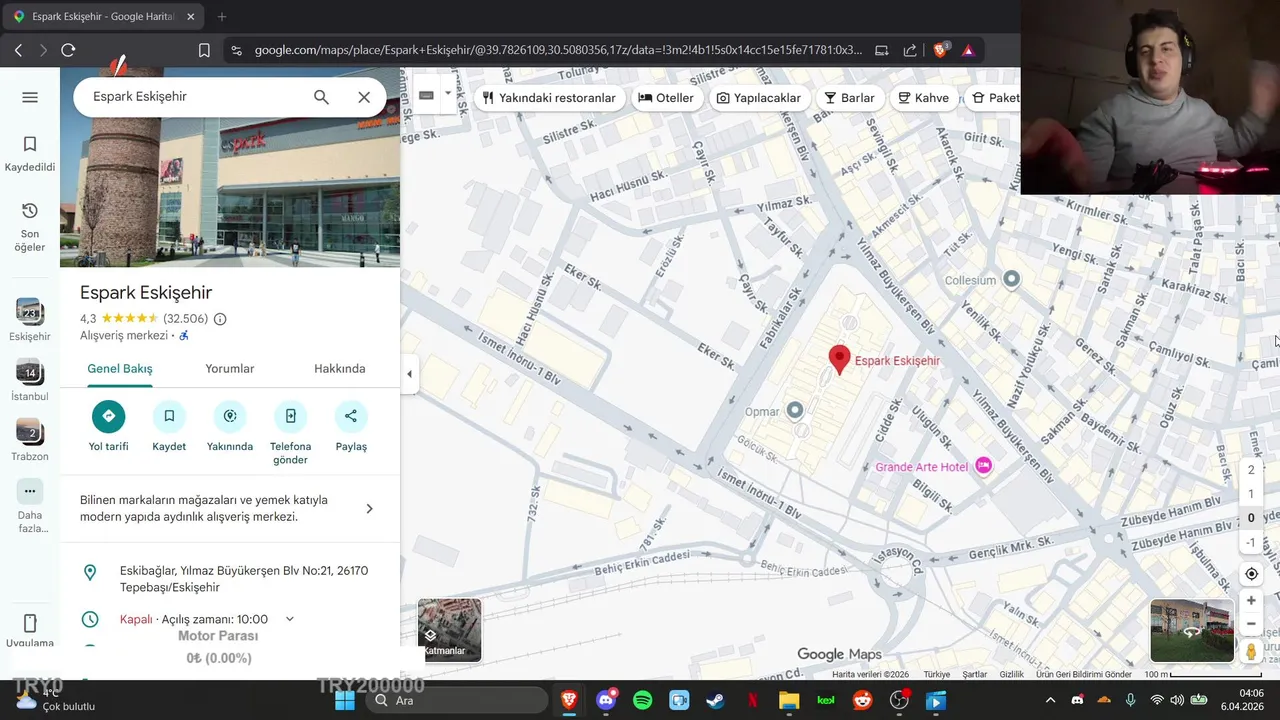Image resolution: width=1280 pixels, height=720 pixels.
Task: Select indoor floor level 2
Action: (1251, 470)
